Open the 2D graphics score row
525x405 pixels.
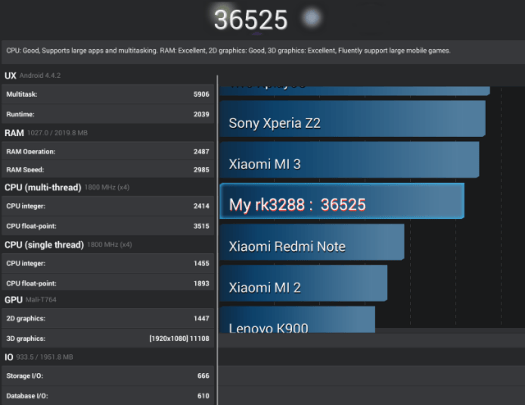[108, 318]
